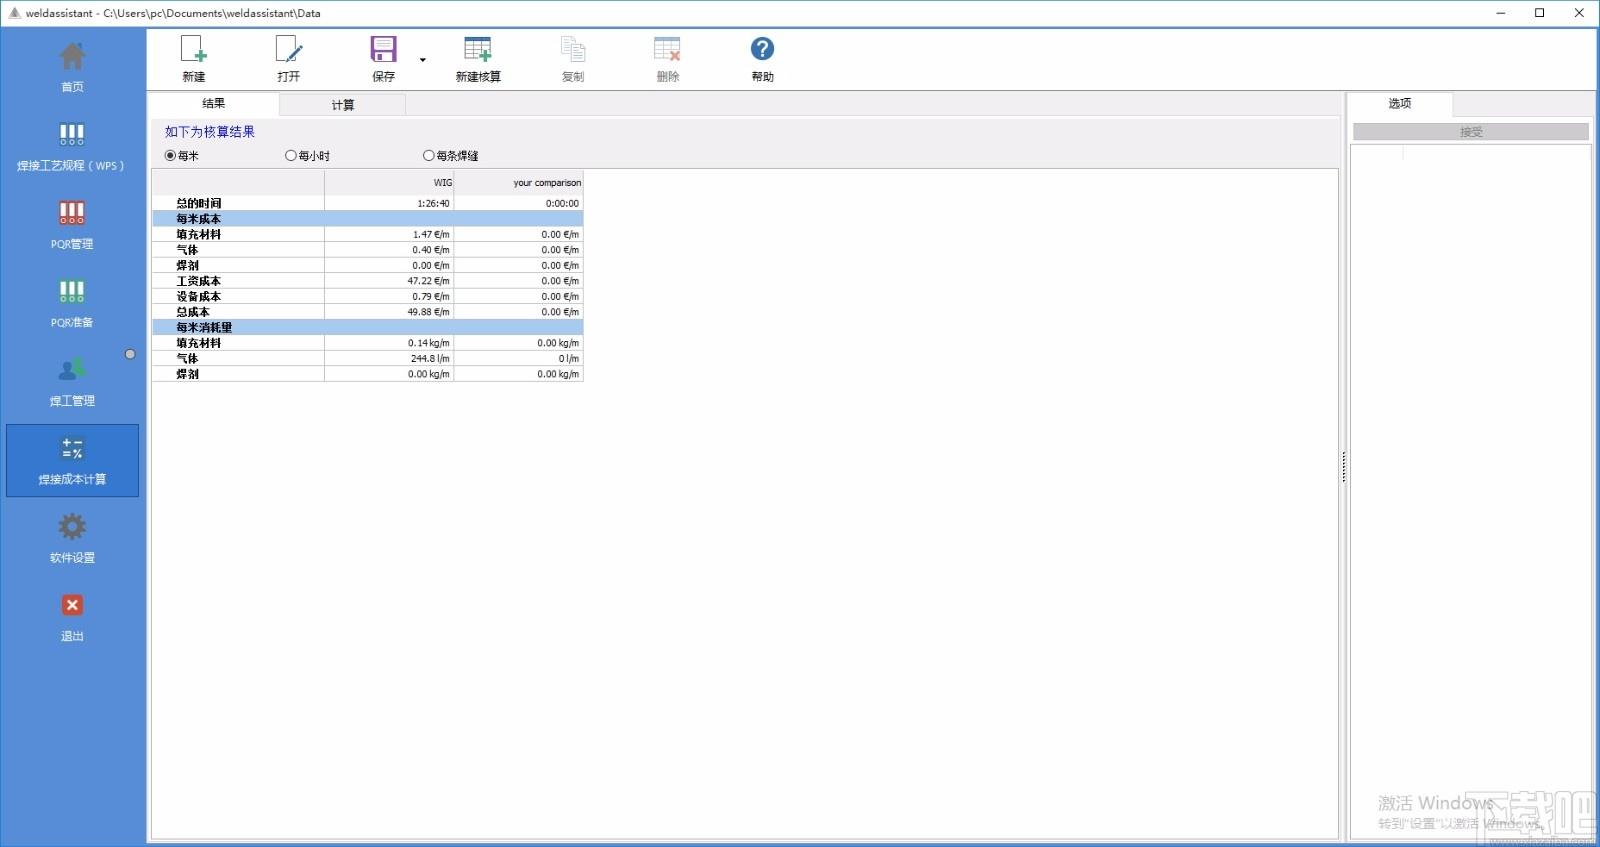
Task: Click the 总的时间 row label
Action: pos(199,203)
